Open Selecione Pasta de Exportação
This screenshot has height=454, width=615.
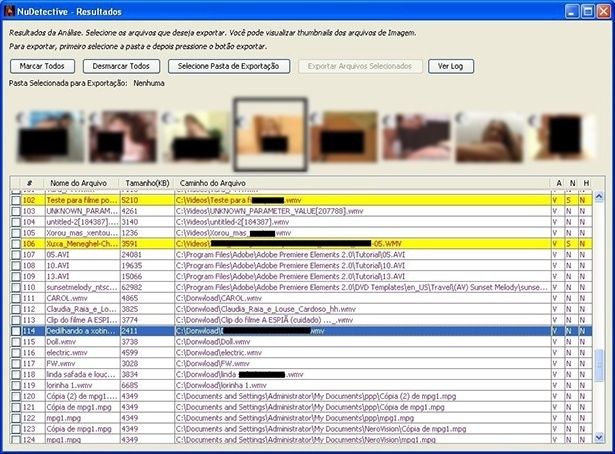point(229,65)
